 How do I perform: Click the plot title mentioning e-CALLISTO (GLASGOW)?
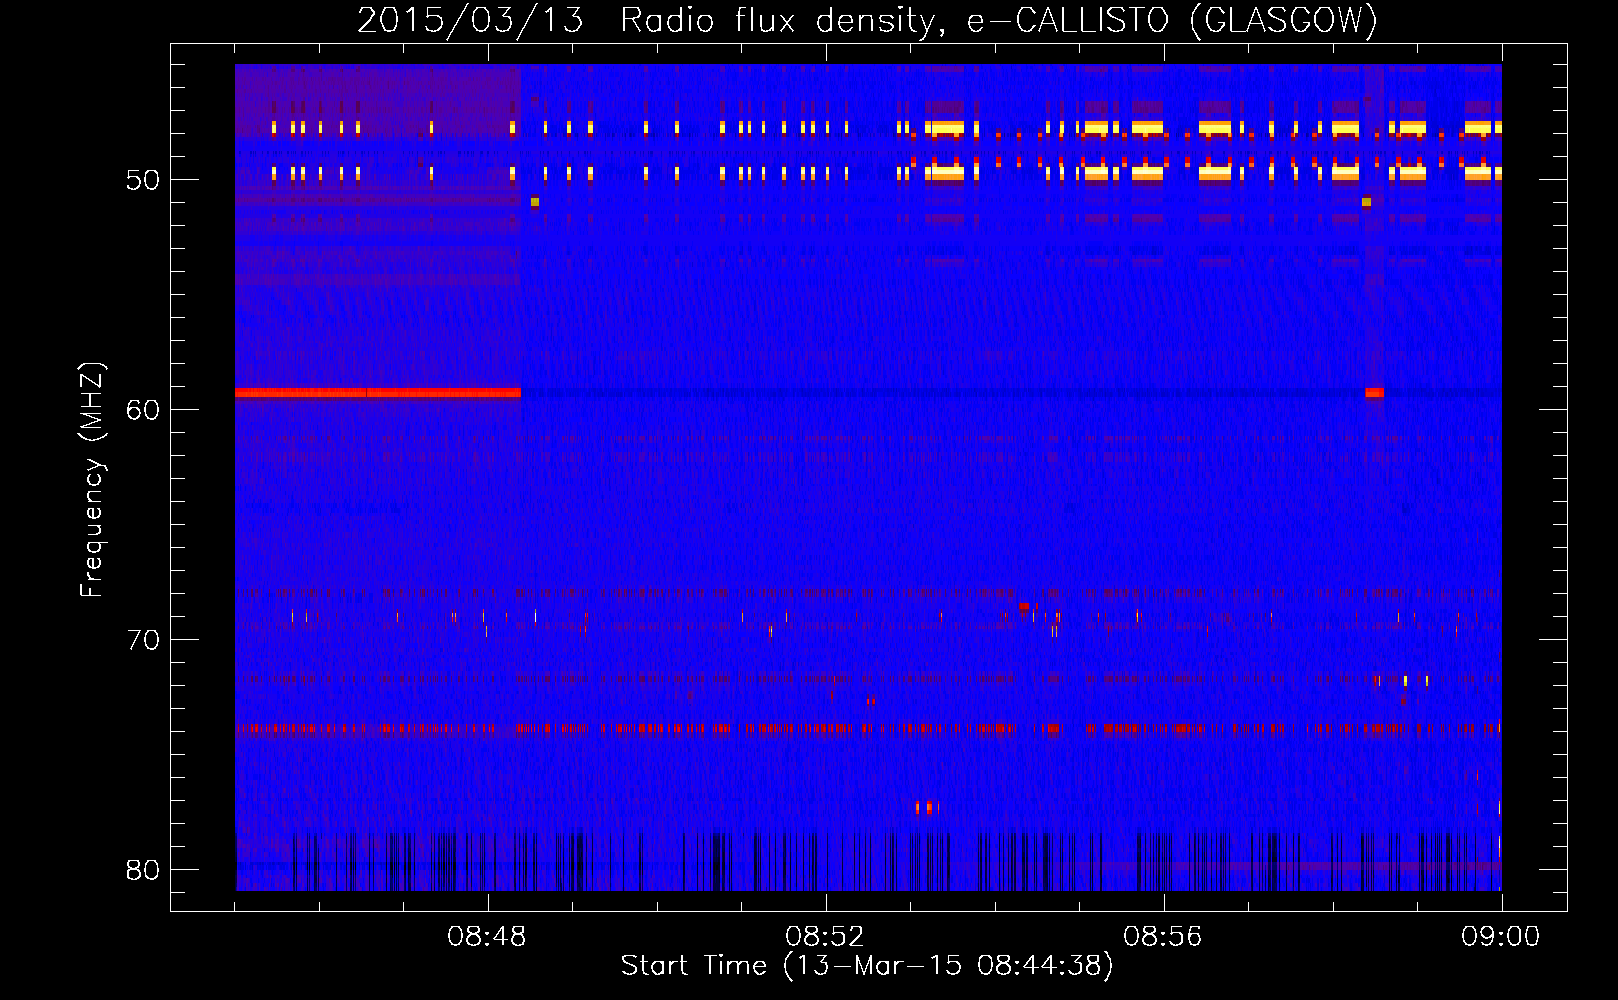pyautogui.click(x=867, y=20)
